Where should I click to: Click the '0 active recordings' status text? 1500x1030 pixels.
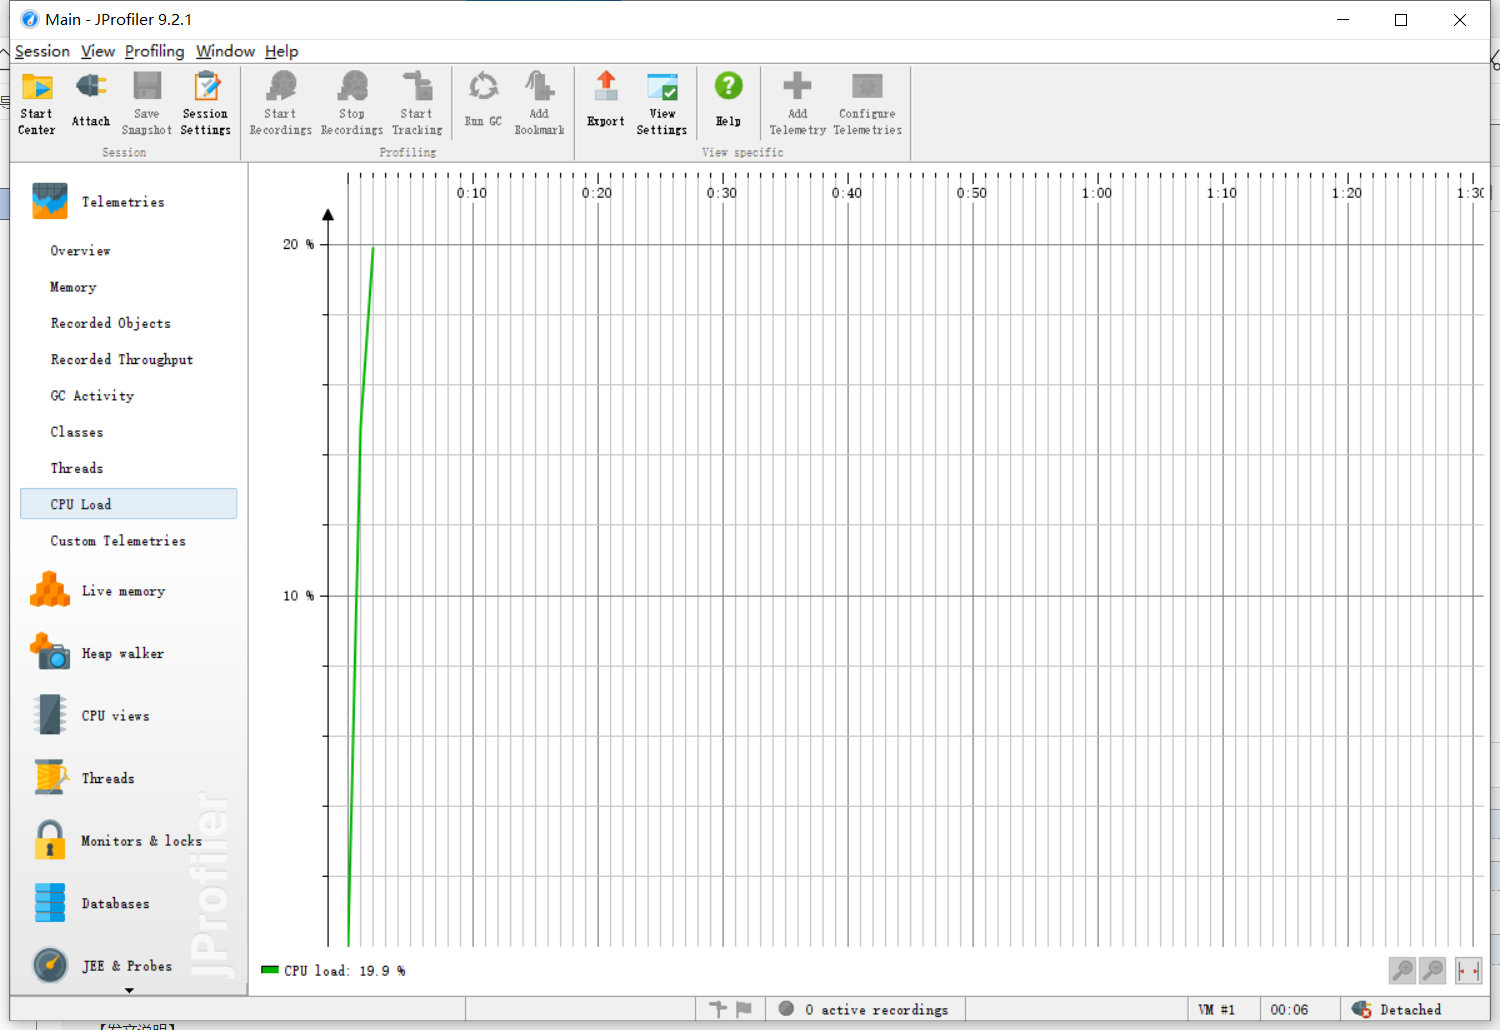pyautogui.click(x=877, y=1010)
